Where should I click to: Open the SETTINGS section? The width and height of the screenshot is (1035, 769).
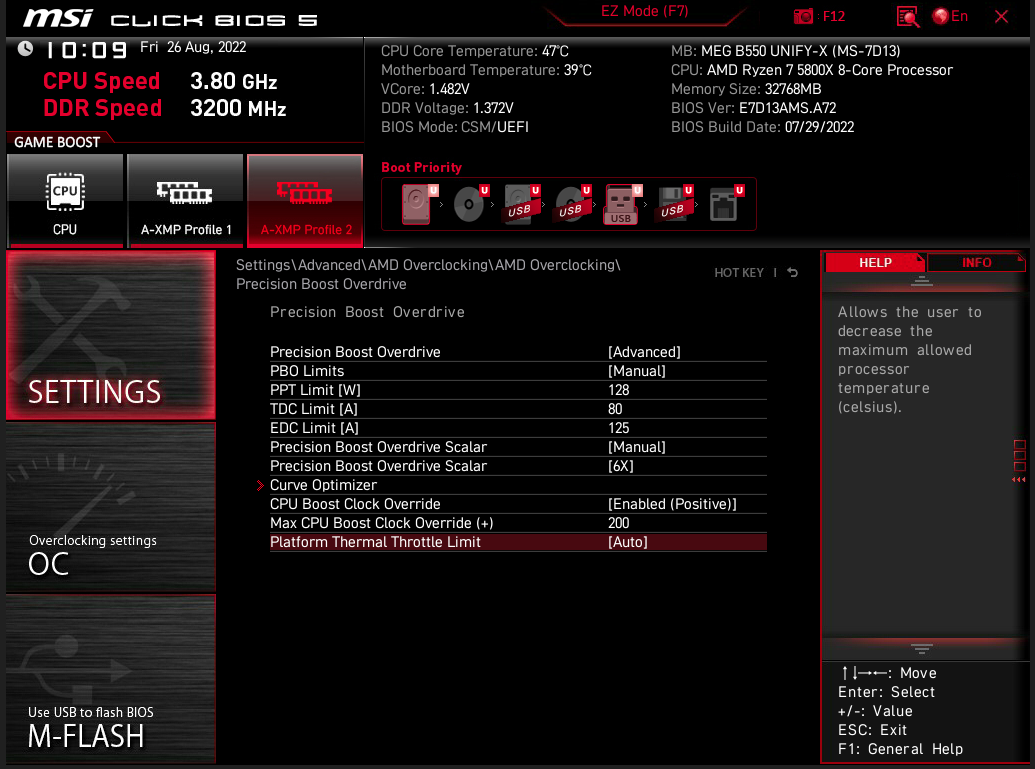[x=111, y=335]
